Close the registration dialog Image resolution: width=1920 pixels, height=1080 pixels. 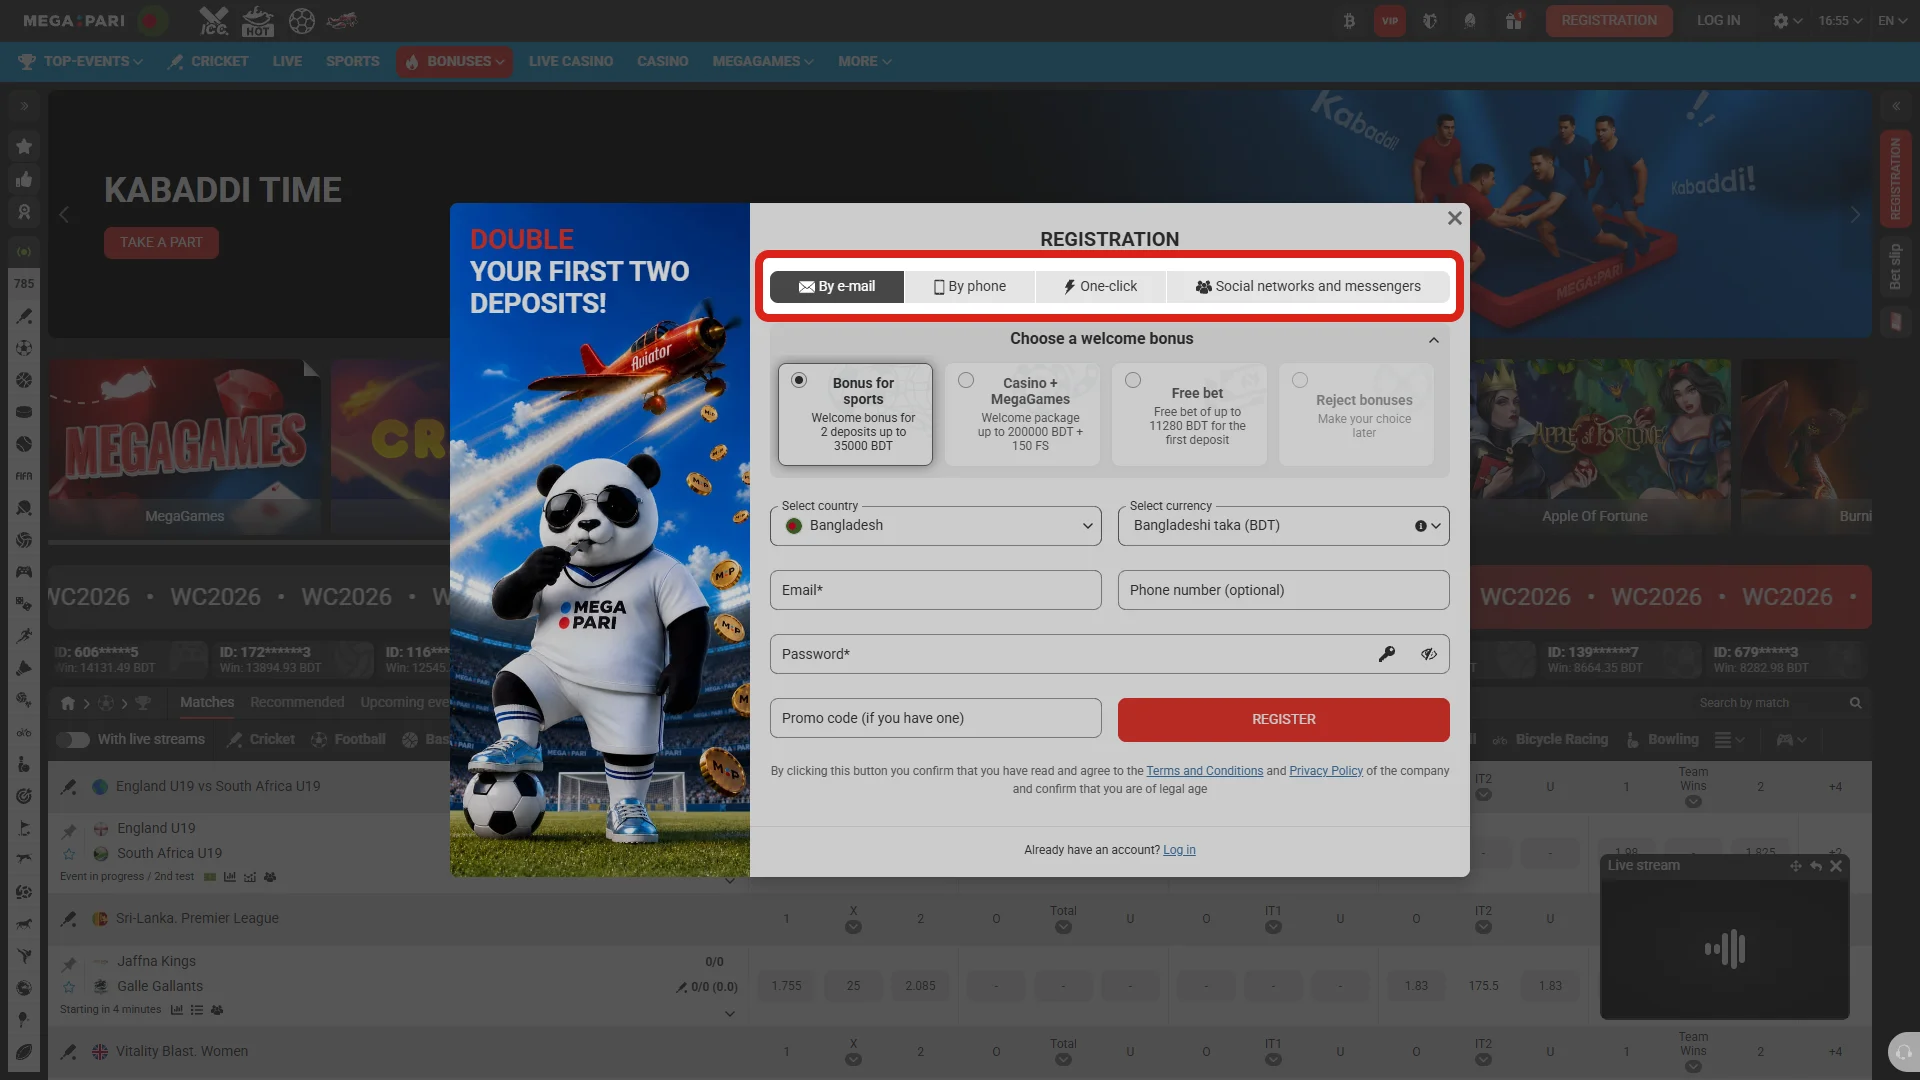[x=1455, y=218]
